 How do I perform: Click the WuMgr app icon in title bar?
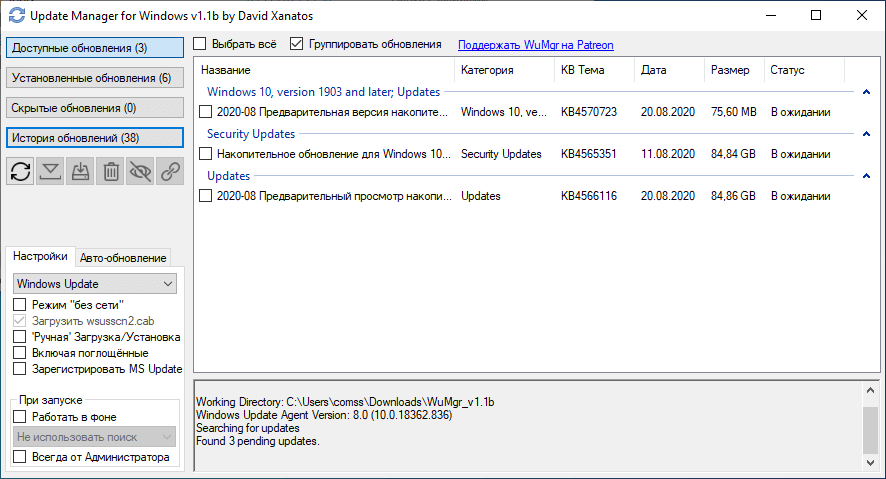pos(16,15)
